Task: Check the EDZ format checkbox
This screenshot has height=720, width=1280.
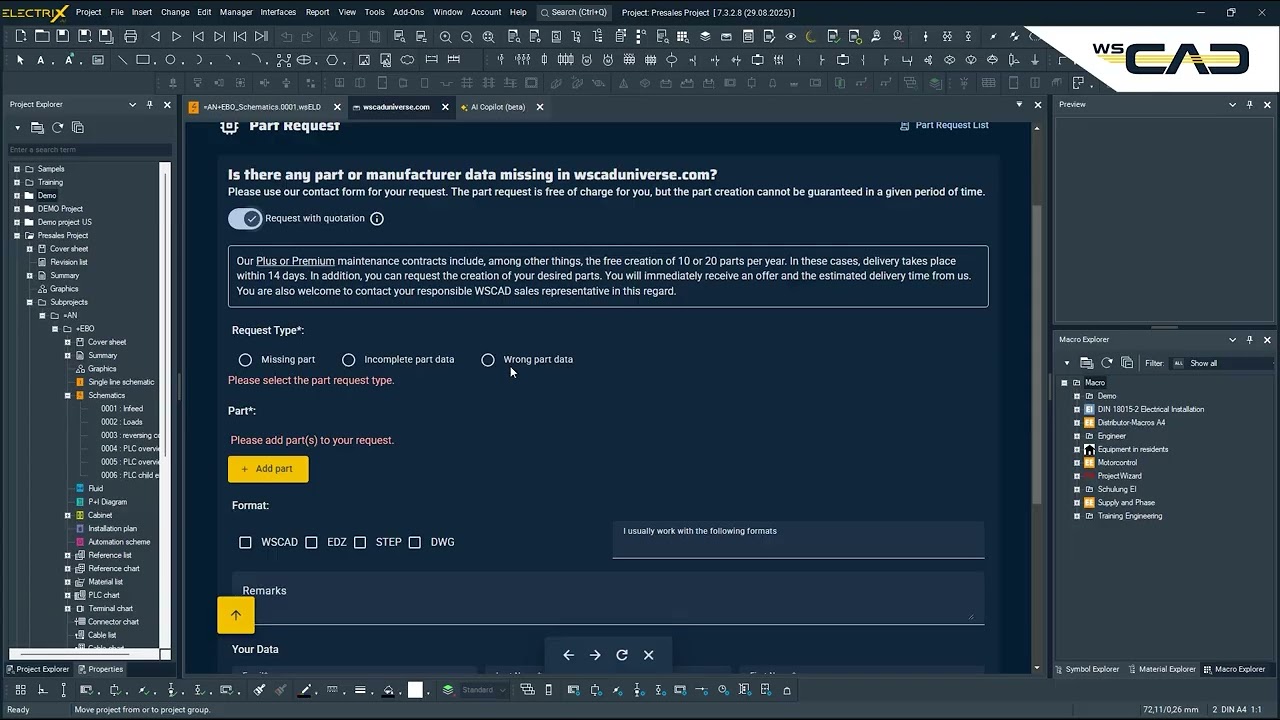Action: 311,542
